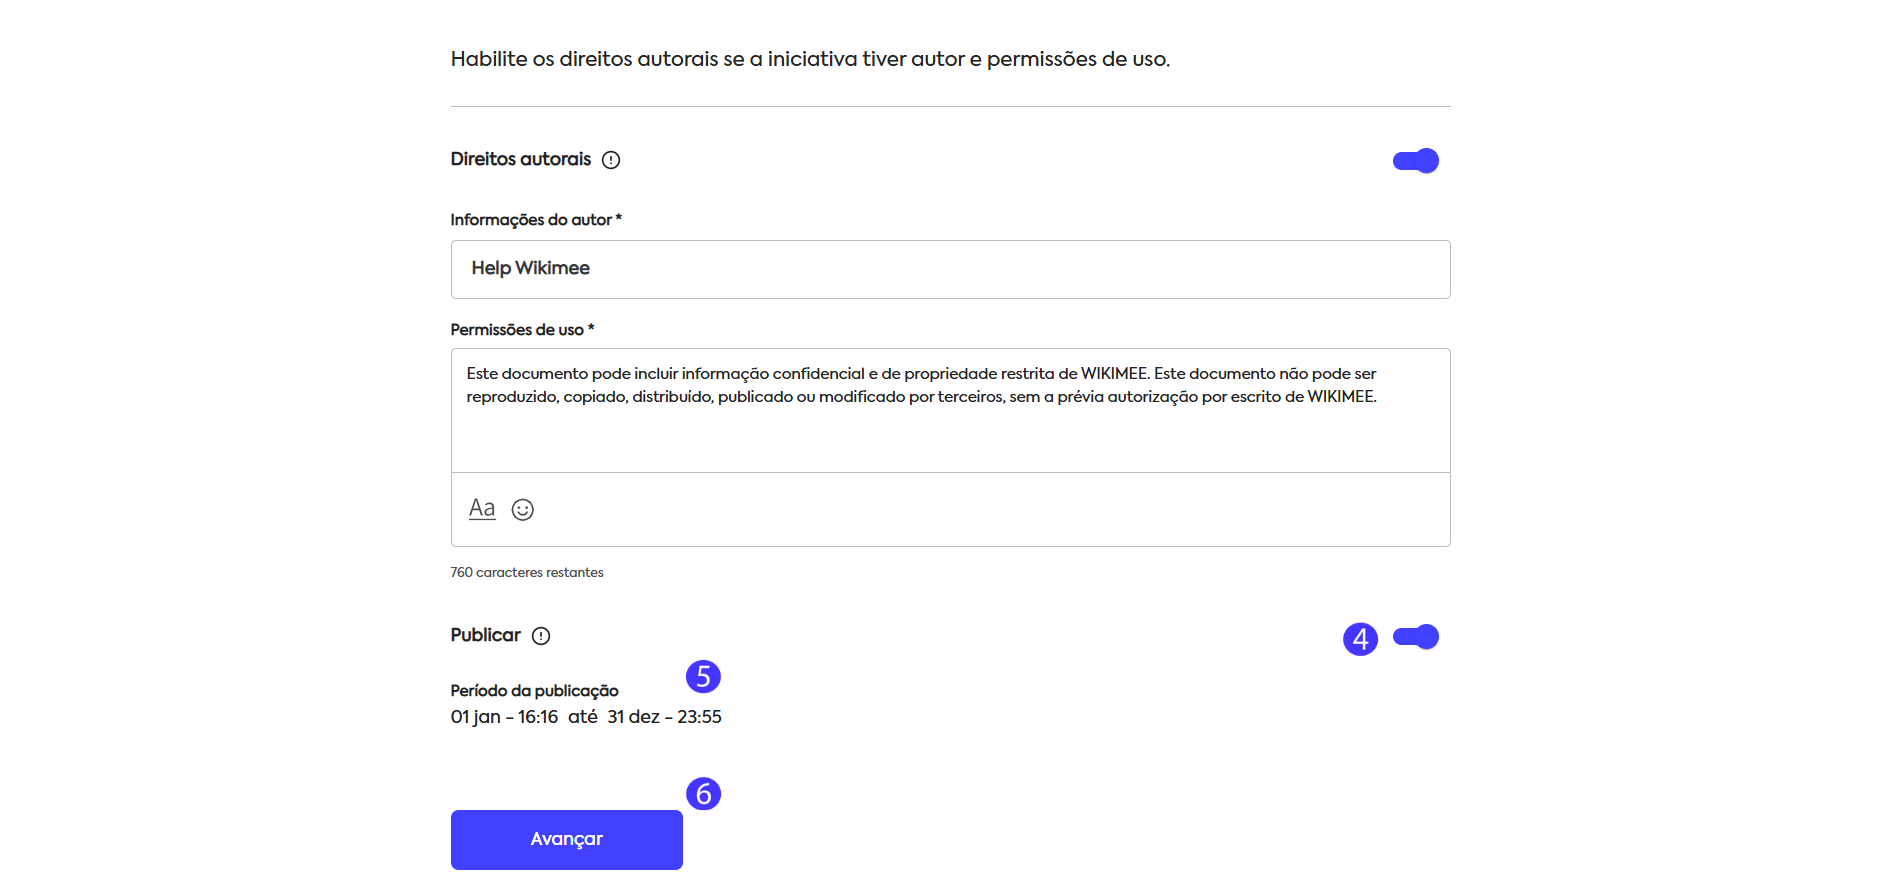Select the end date 31 dez - 23:55

(664, 717)
